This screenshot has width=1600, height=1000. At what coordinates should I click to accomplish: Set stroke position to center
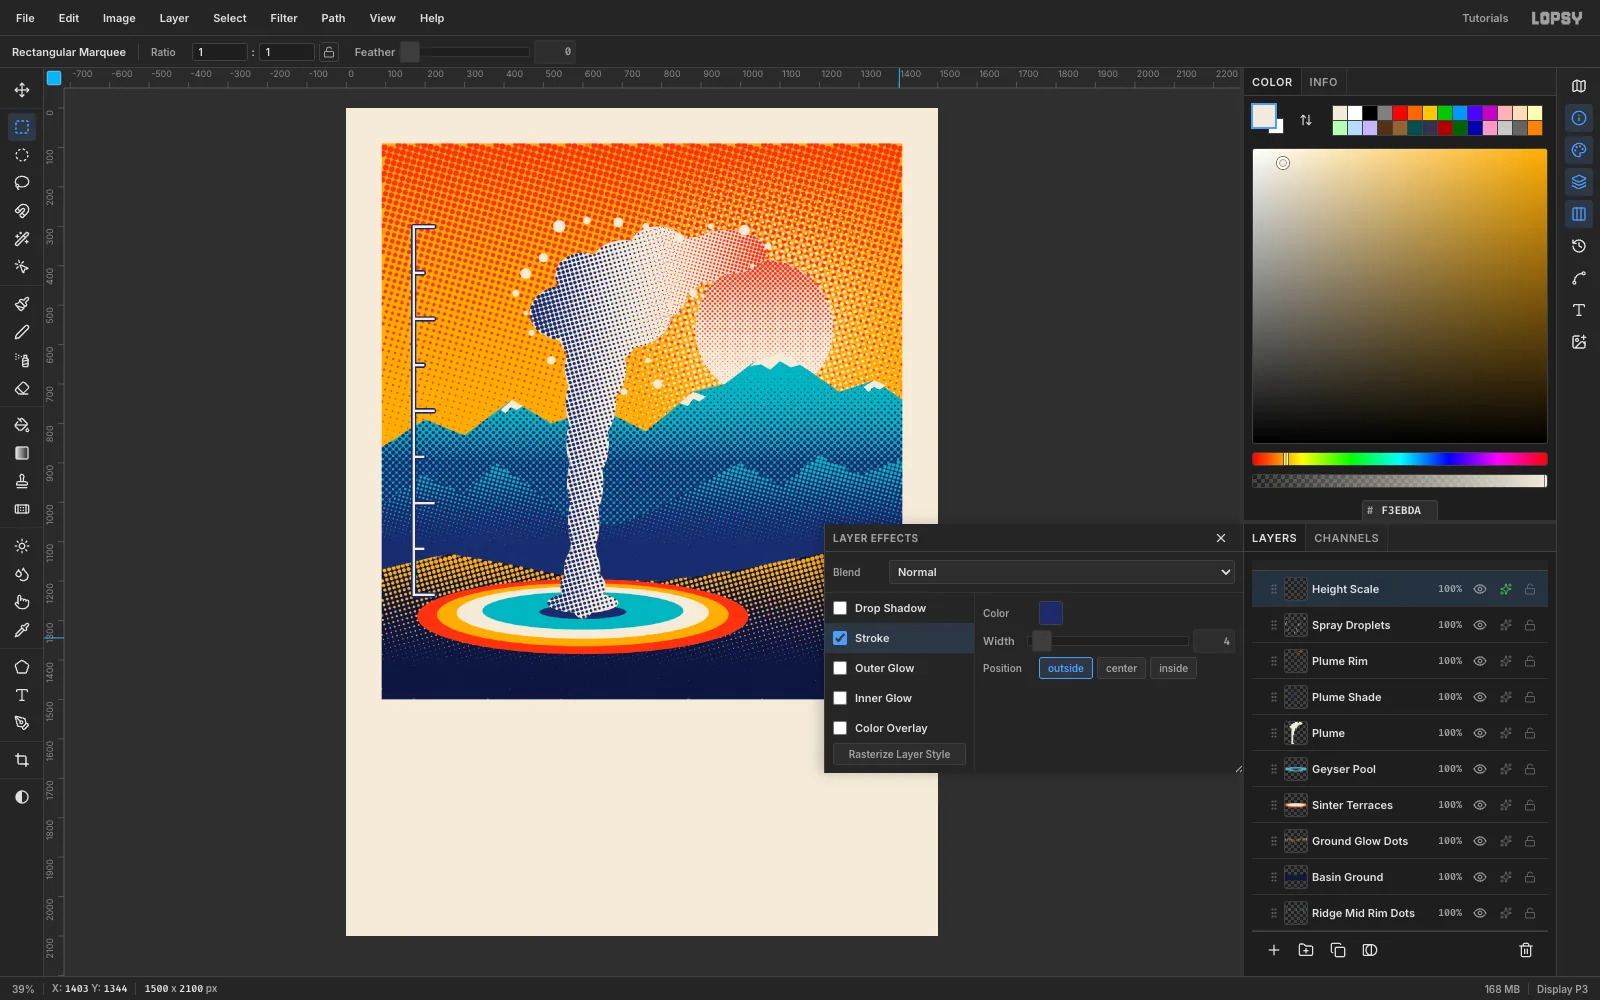tap(1121, 668)
